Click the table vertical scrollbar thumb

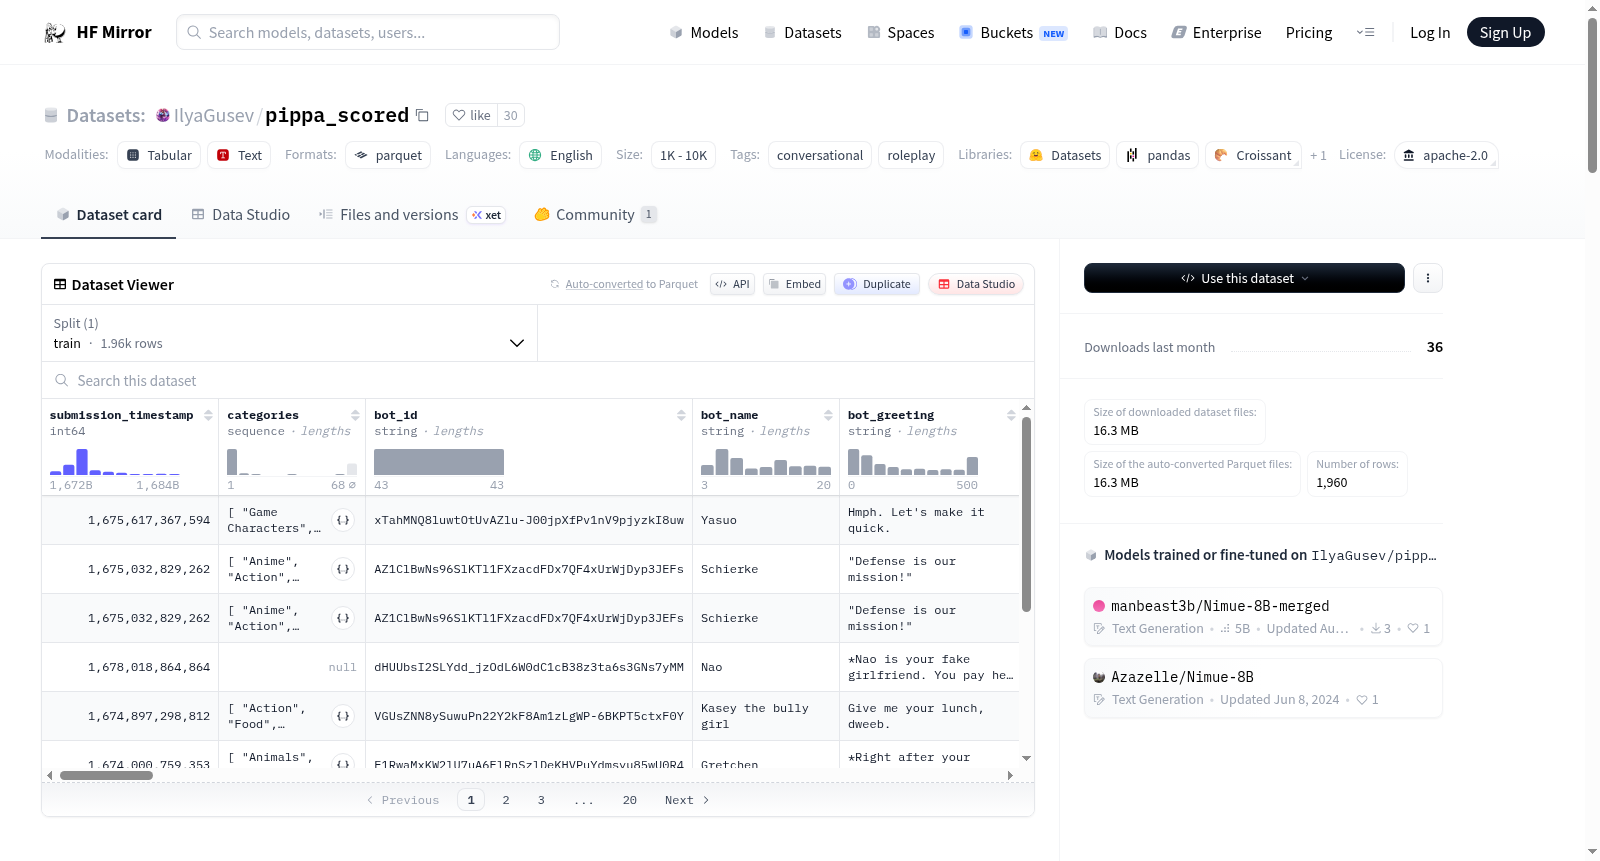pos(1026,514)
